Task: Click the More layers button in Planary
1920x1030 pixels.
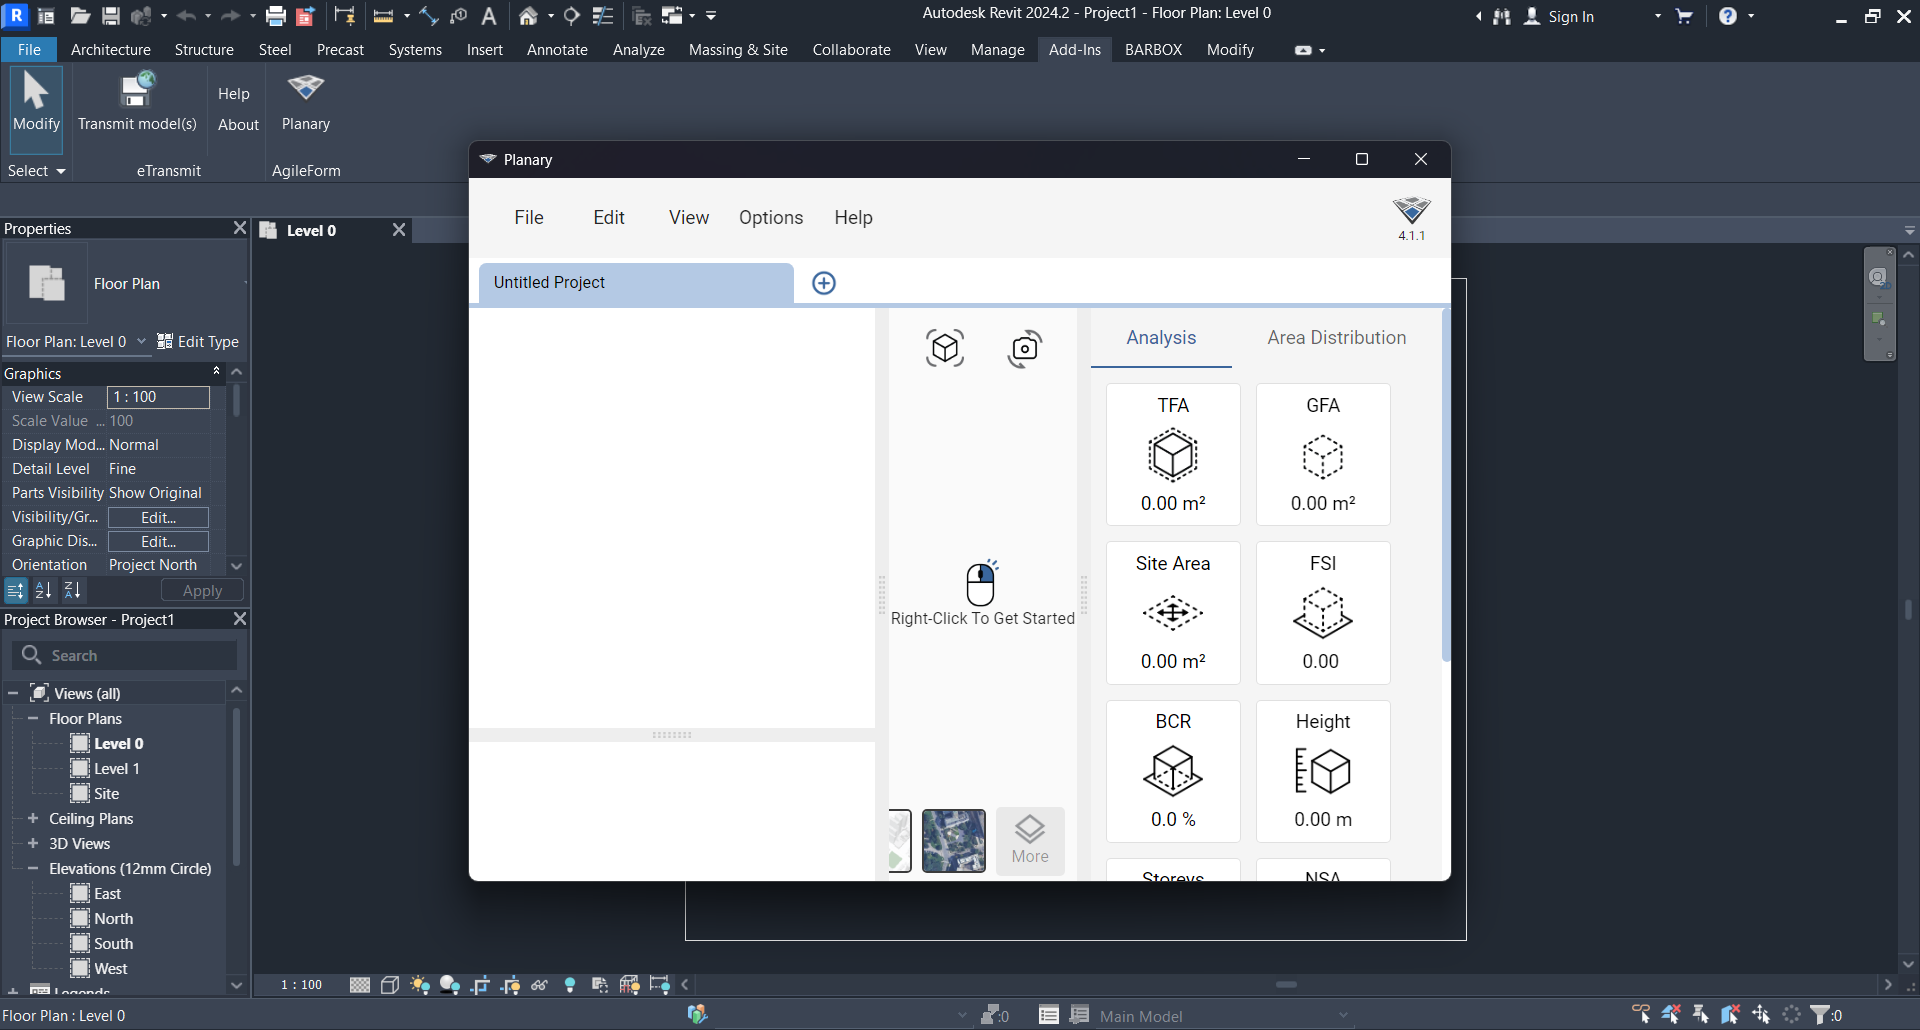Action: click(1030, 840)
